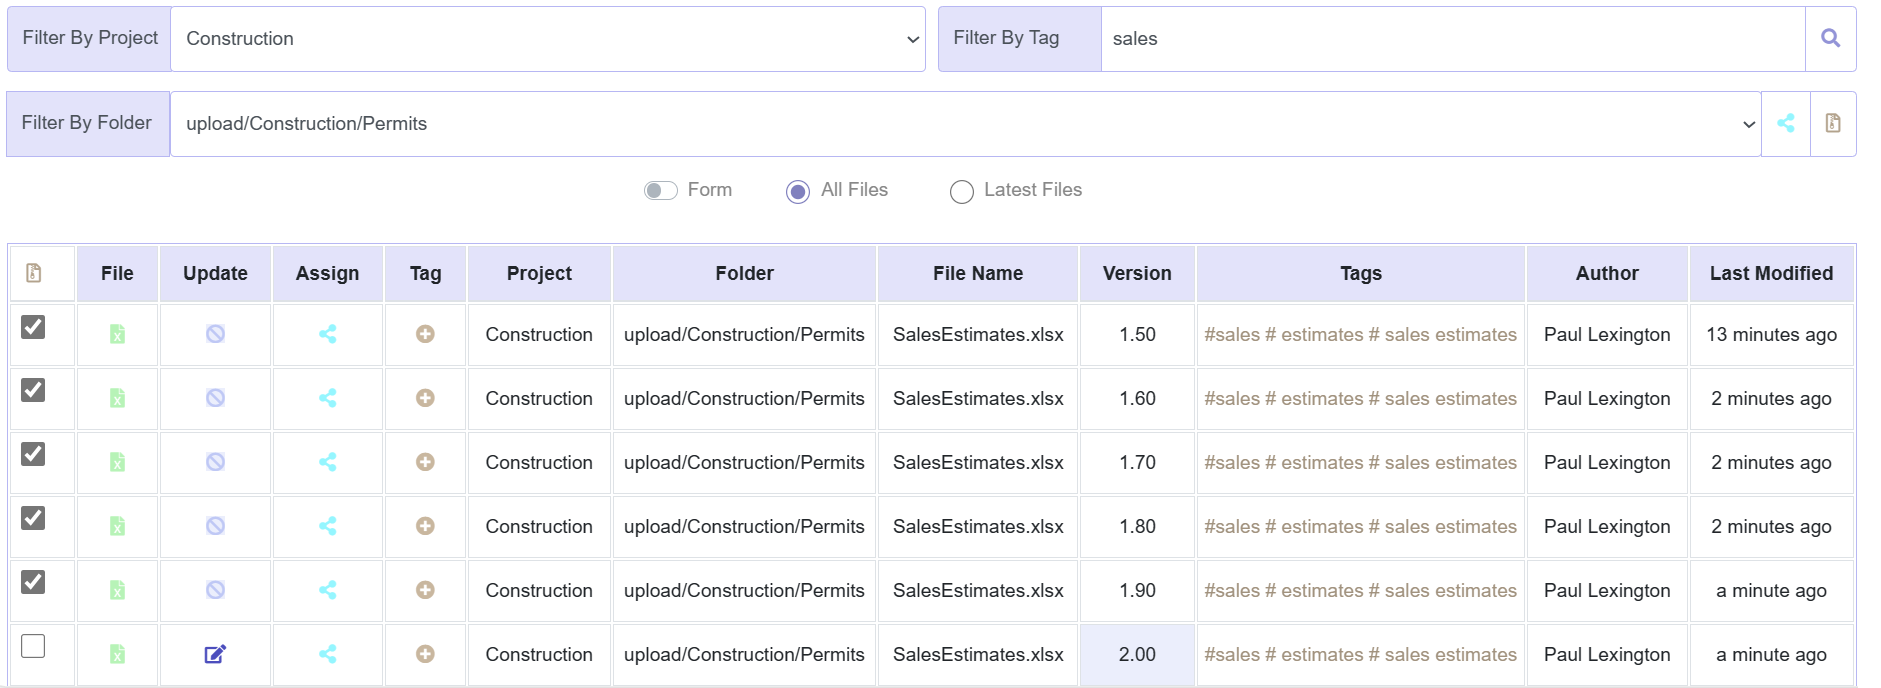
Task: Click the disabled update icon for version 1.70
Action: (215, 462)
